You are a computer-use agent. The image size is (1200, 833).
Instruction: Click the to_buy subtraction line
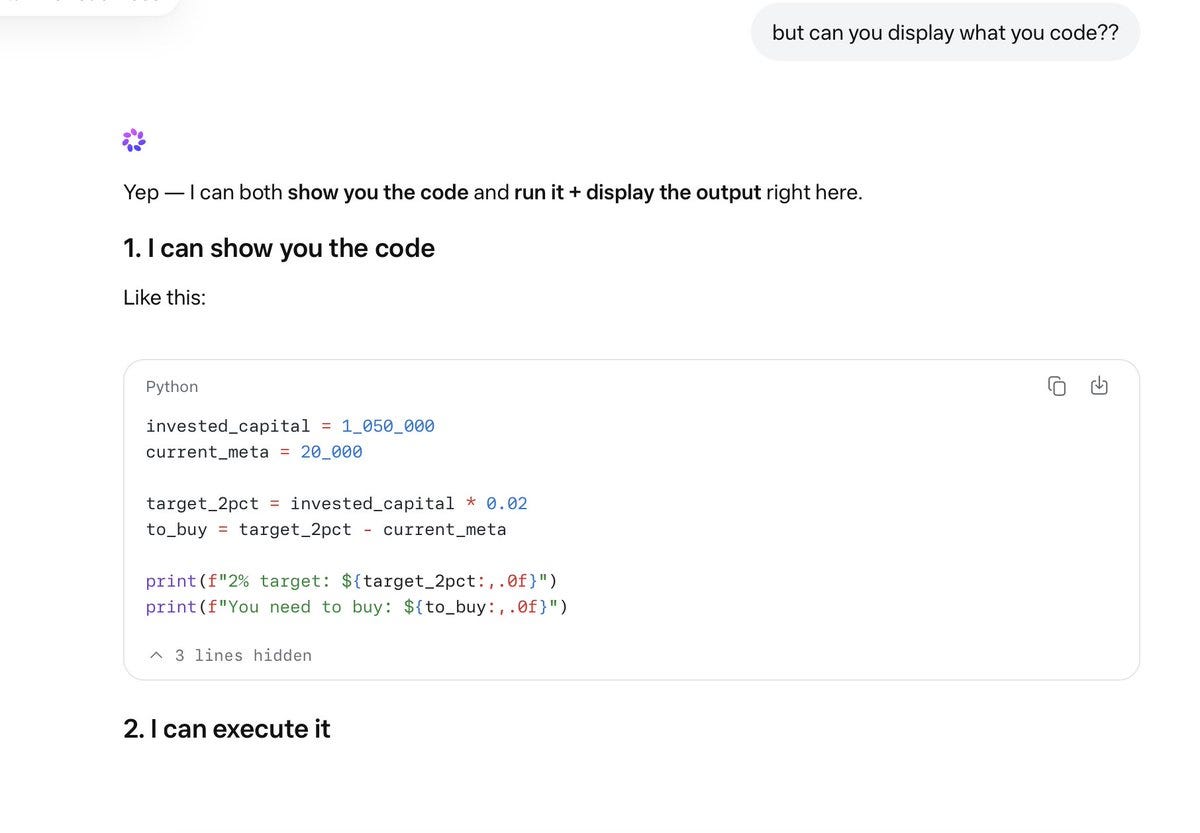326,529
